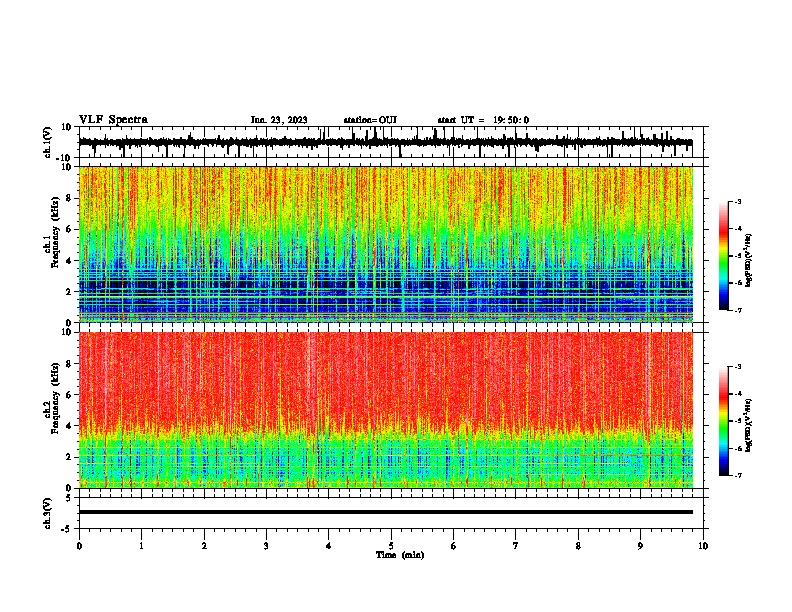This screenshot has height=612, width=792.
Task: Click time axis tick label 5
Action: click(x=391, y=546)
